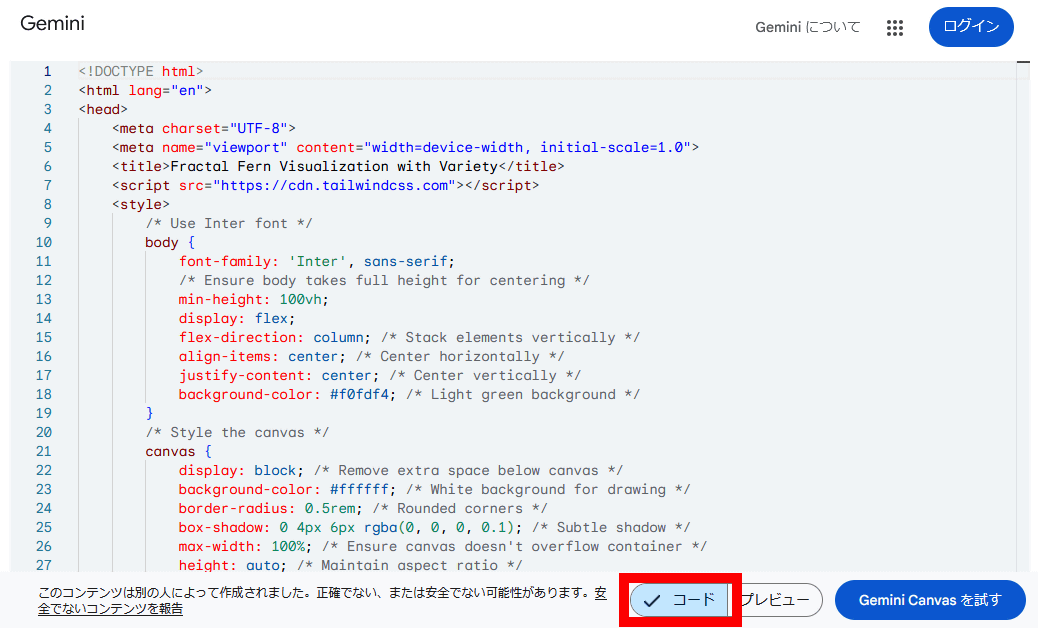Place cursor on the meta viewport line
Viewport: 1038px width, 628px height.
(400, 148)
